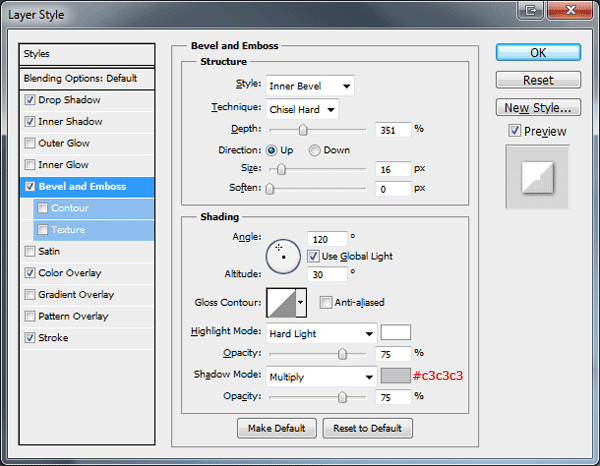The width and height of the screenshot is (600, 466).
Task: Click the Soften value field showing 0
Action: pyautogui.click(x=393, y=189)
